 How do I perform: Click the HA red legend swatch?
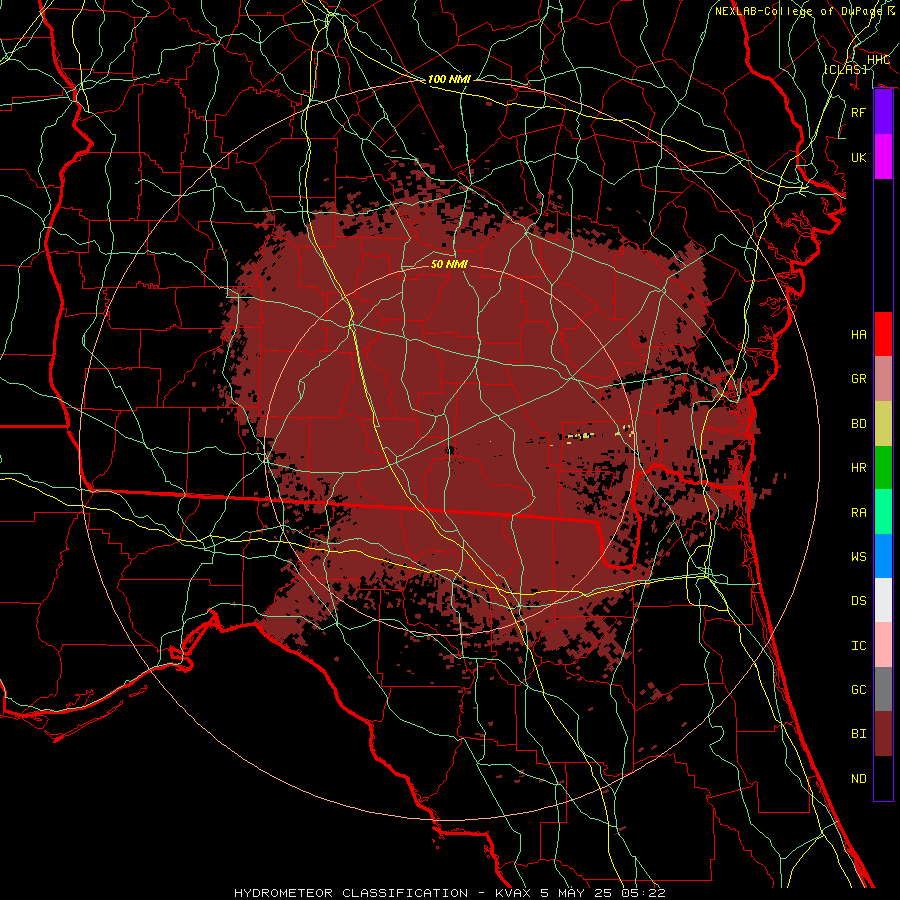click(x=883, y=334)
